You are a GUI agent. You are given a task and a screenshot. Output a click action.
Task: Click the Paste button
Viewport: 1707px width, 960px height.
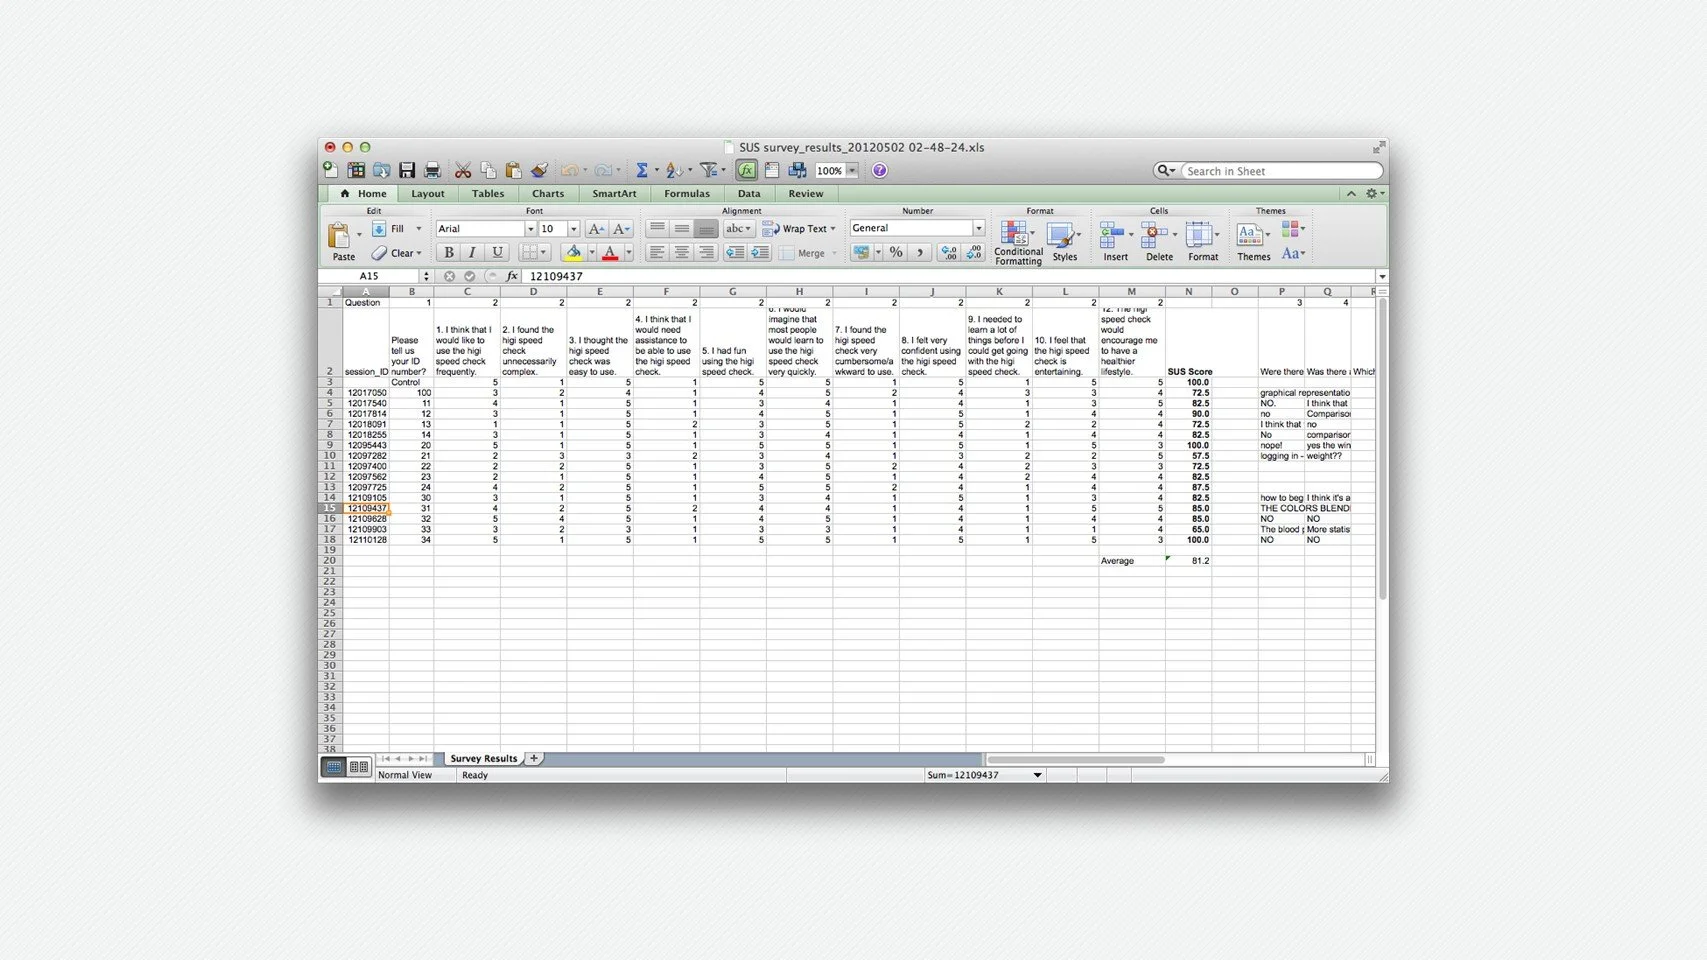[x=343, y=242]
